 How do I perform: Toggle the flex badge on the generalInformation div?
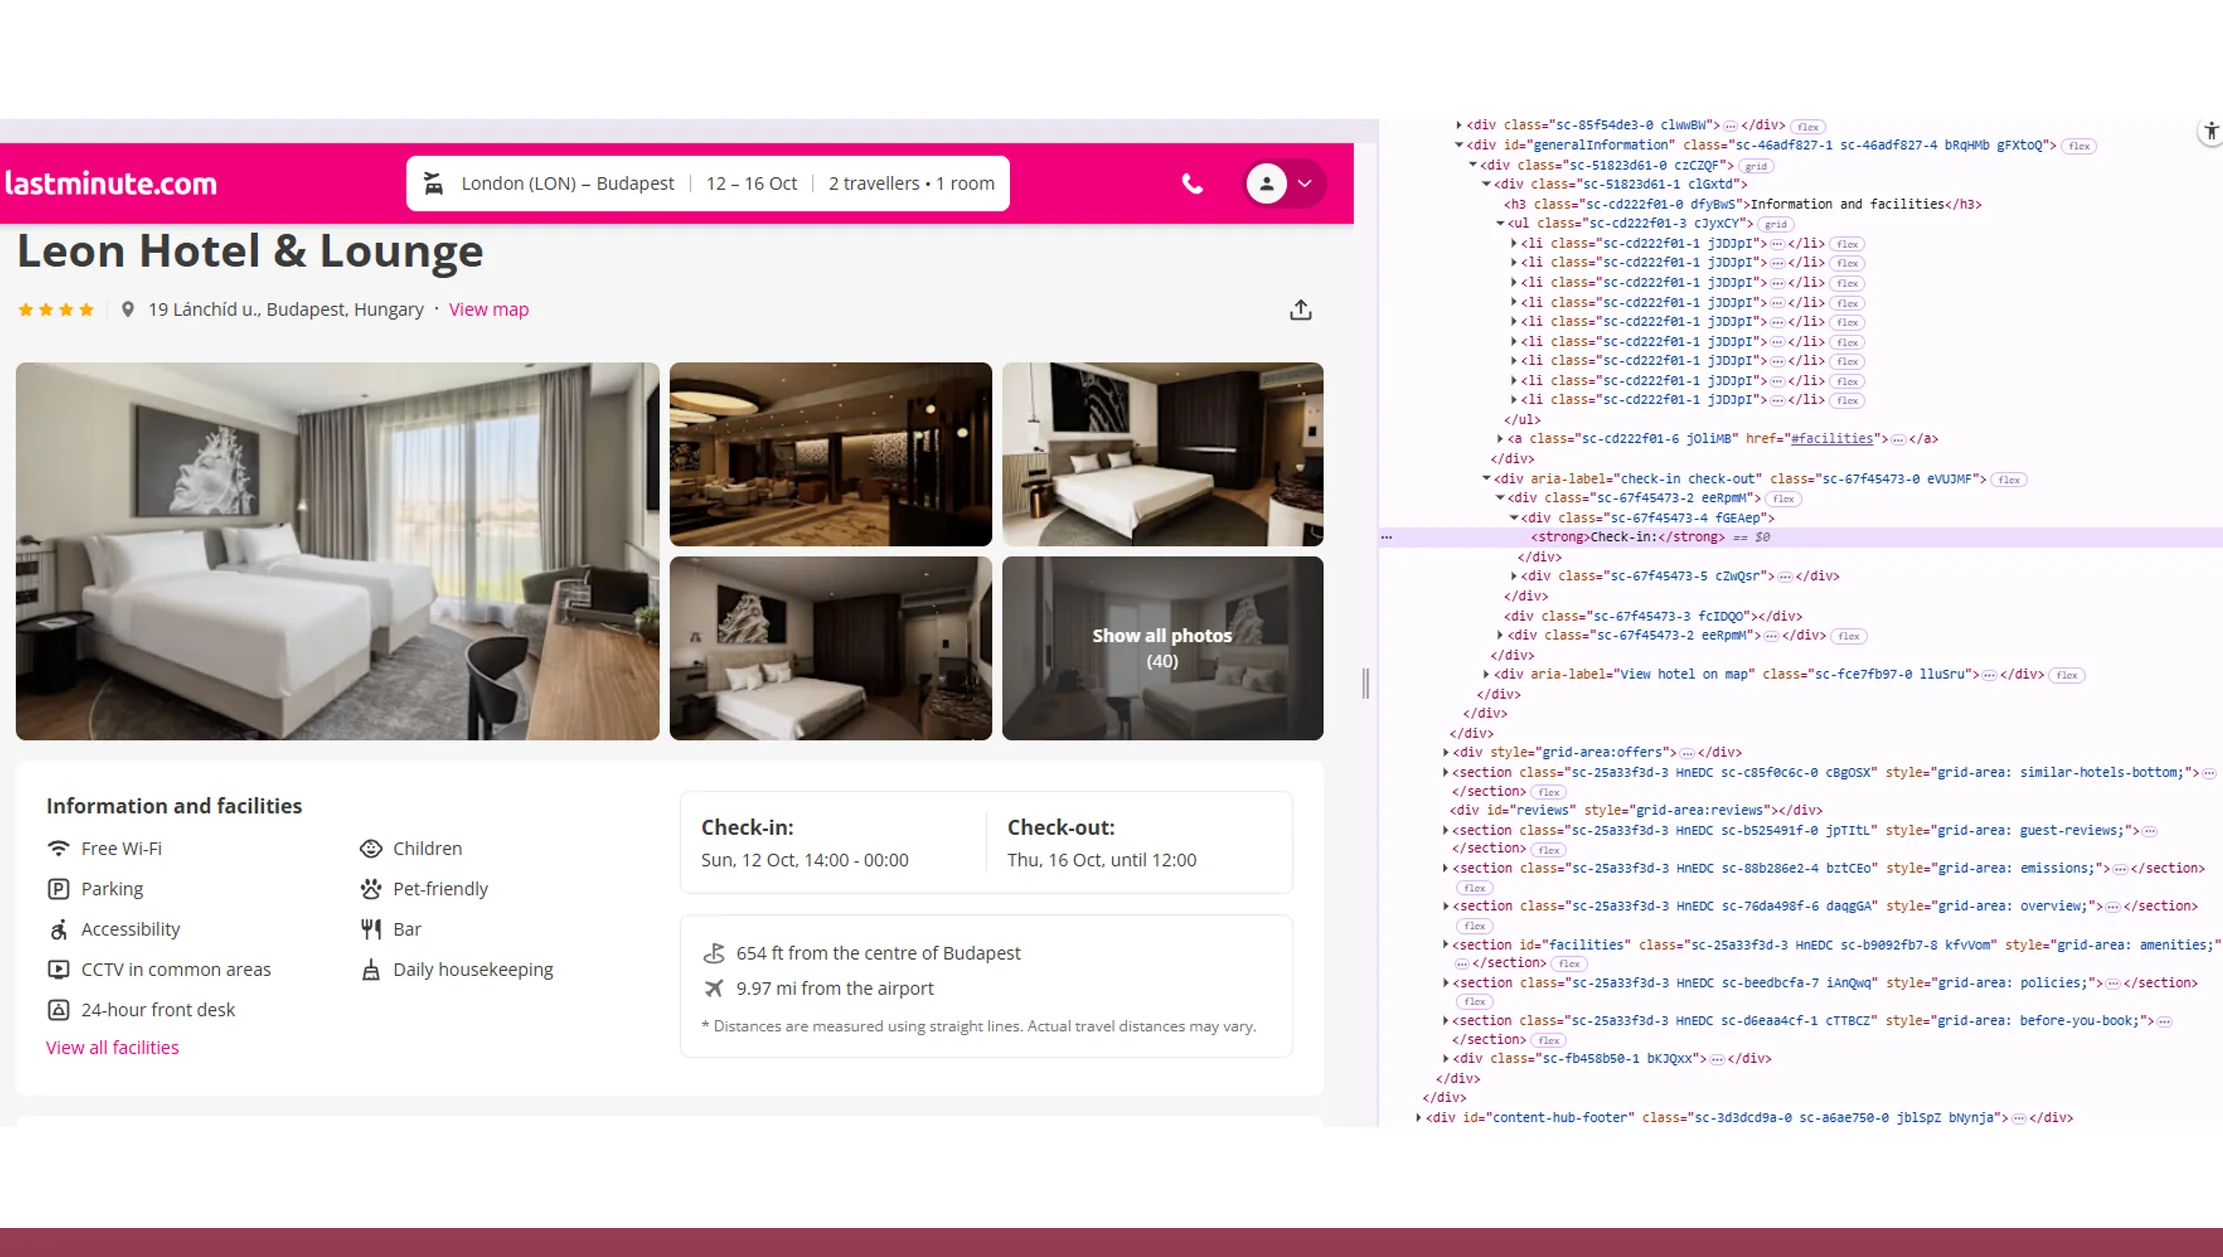pyautogui.click(x=2078, y=146)
